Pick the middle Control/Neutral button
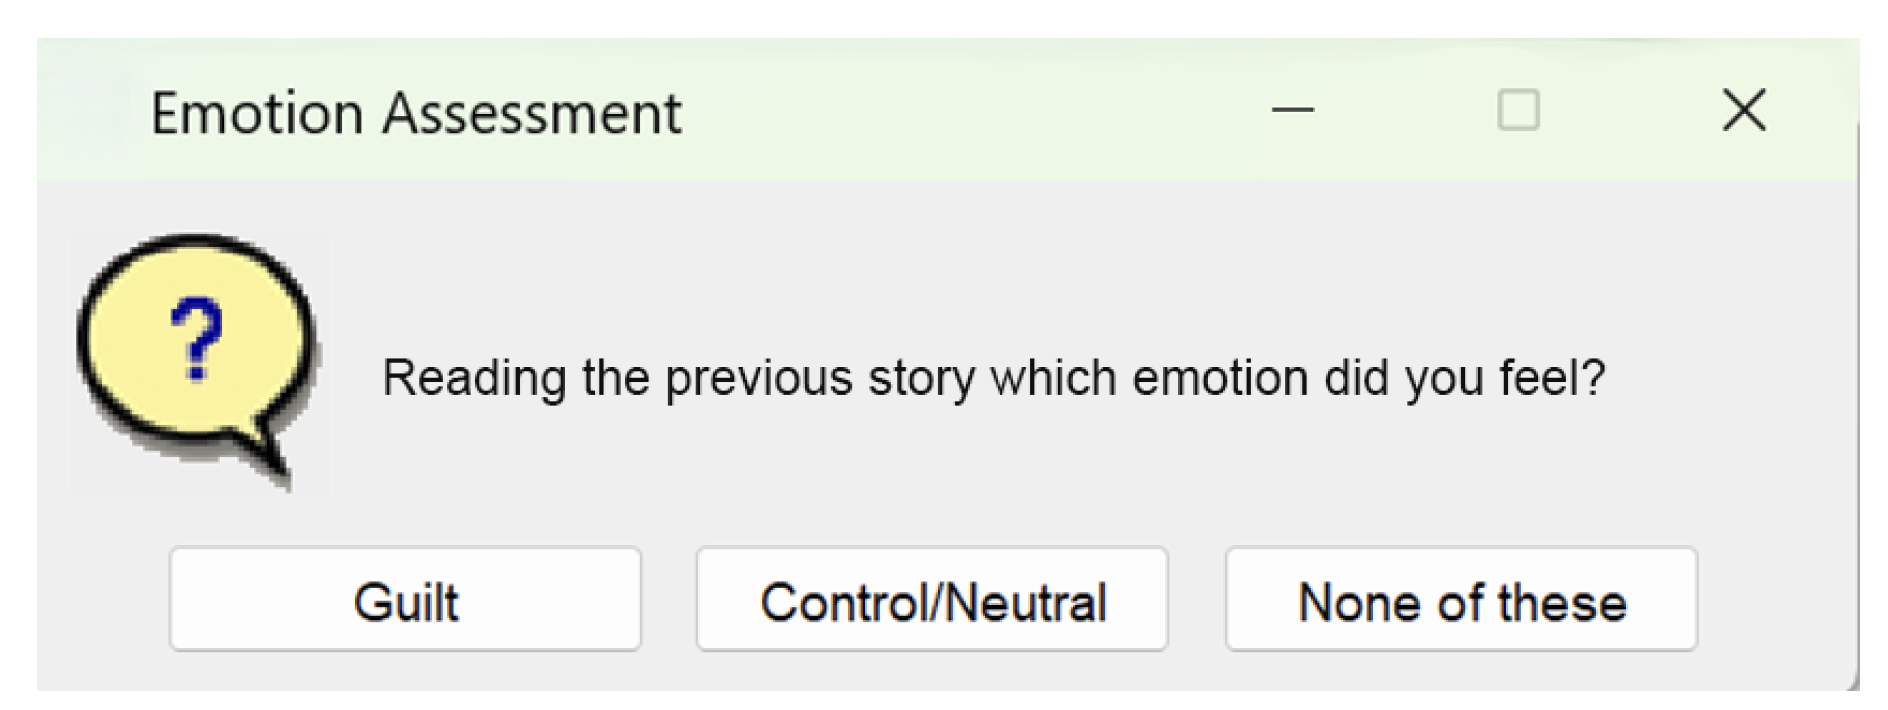Image resolution: width=1888 pixels, height=710 pixels. [932, 600]
